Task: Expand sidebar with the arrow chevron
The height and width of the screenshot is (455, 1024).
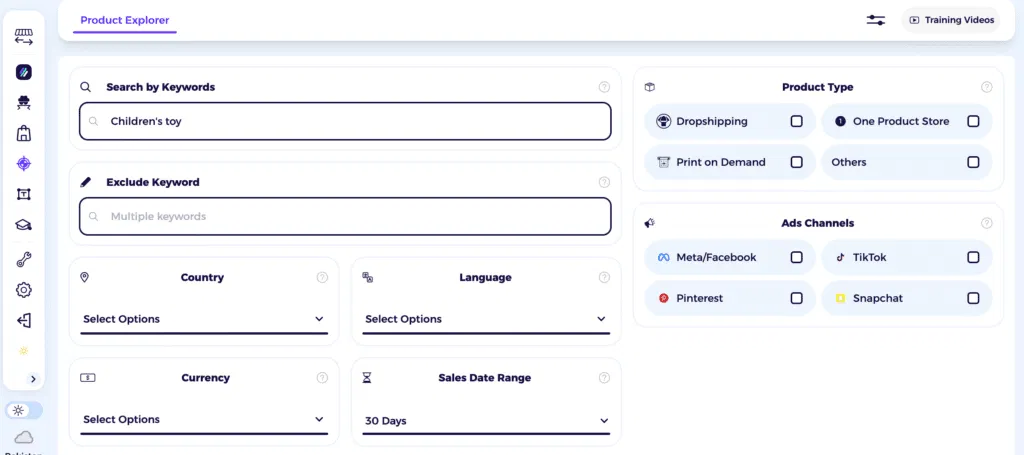Action: click(33, 379)
